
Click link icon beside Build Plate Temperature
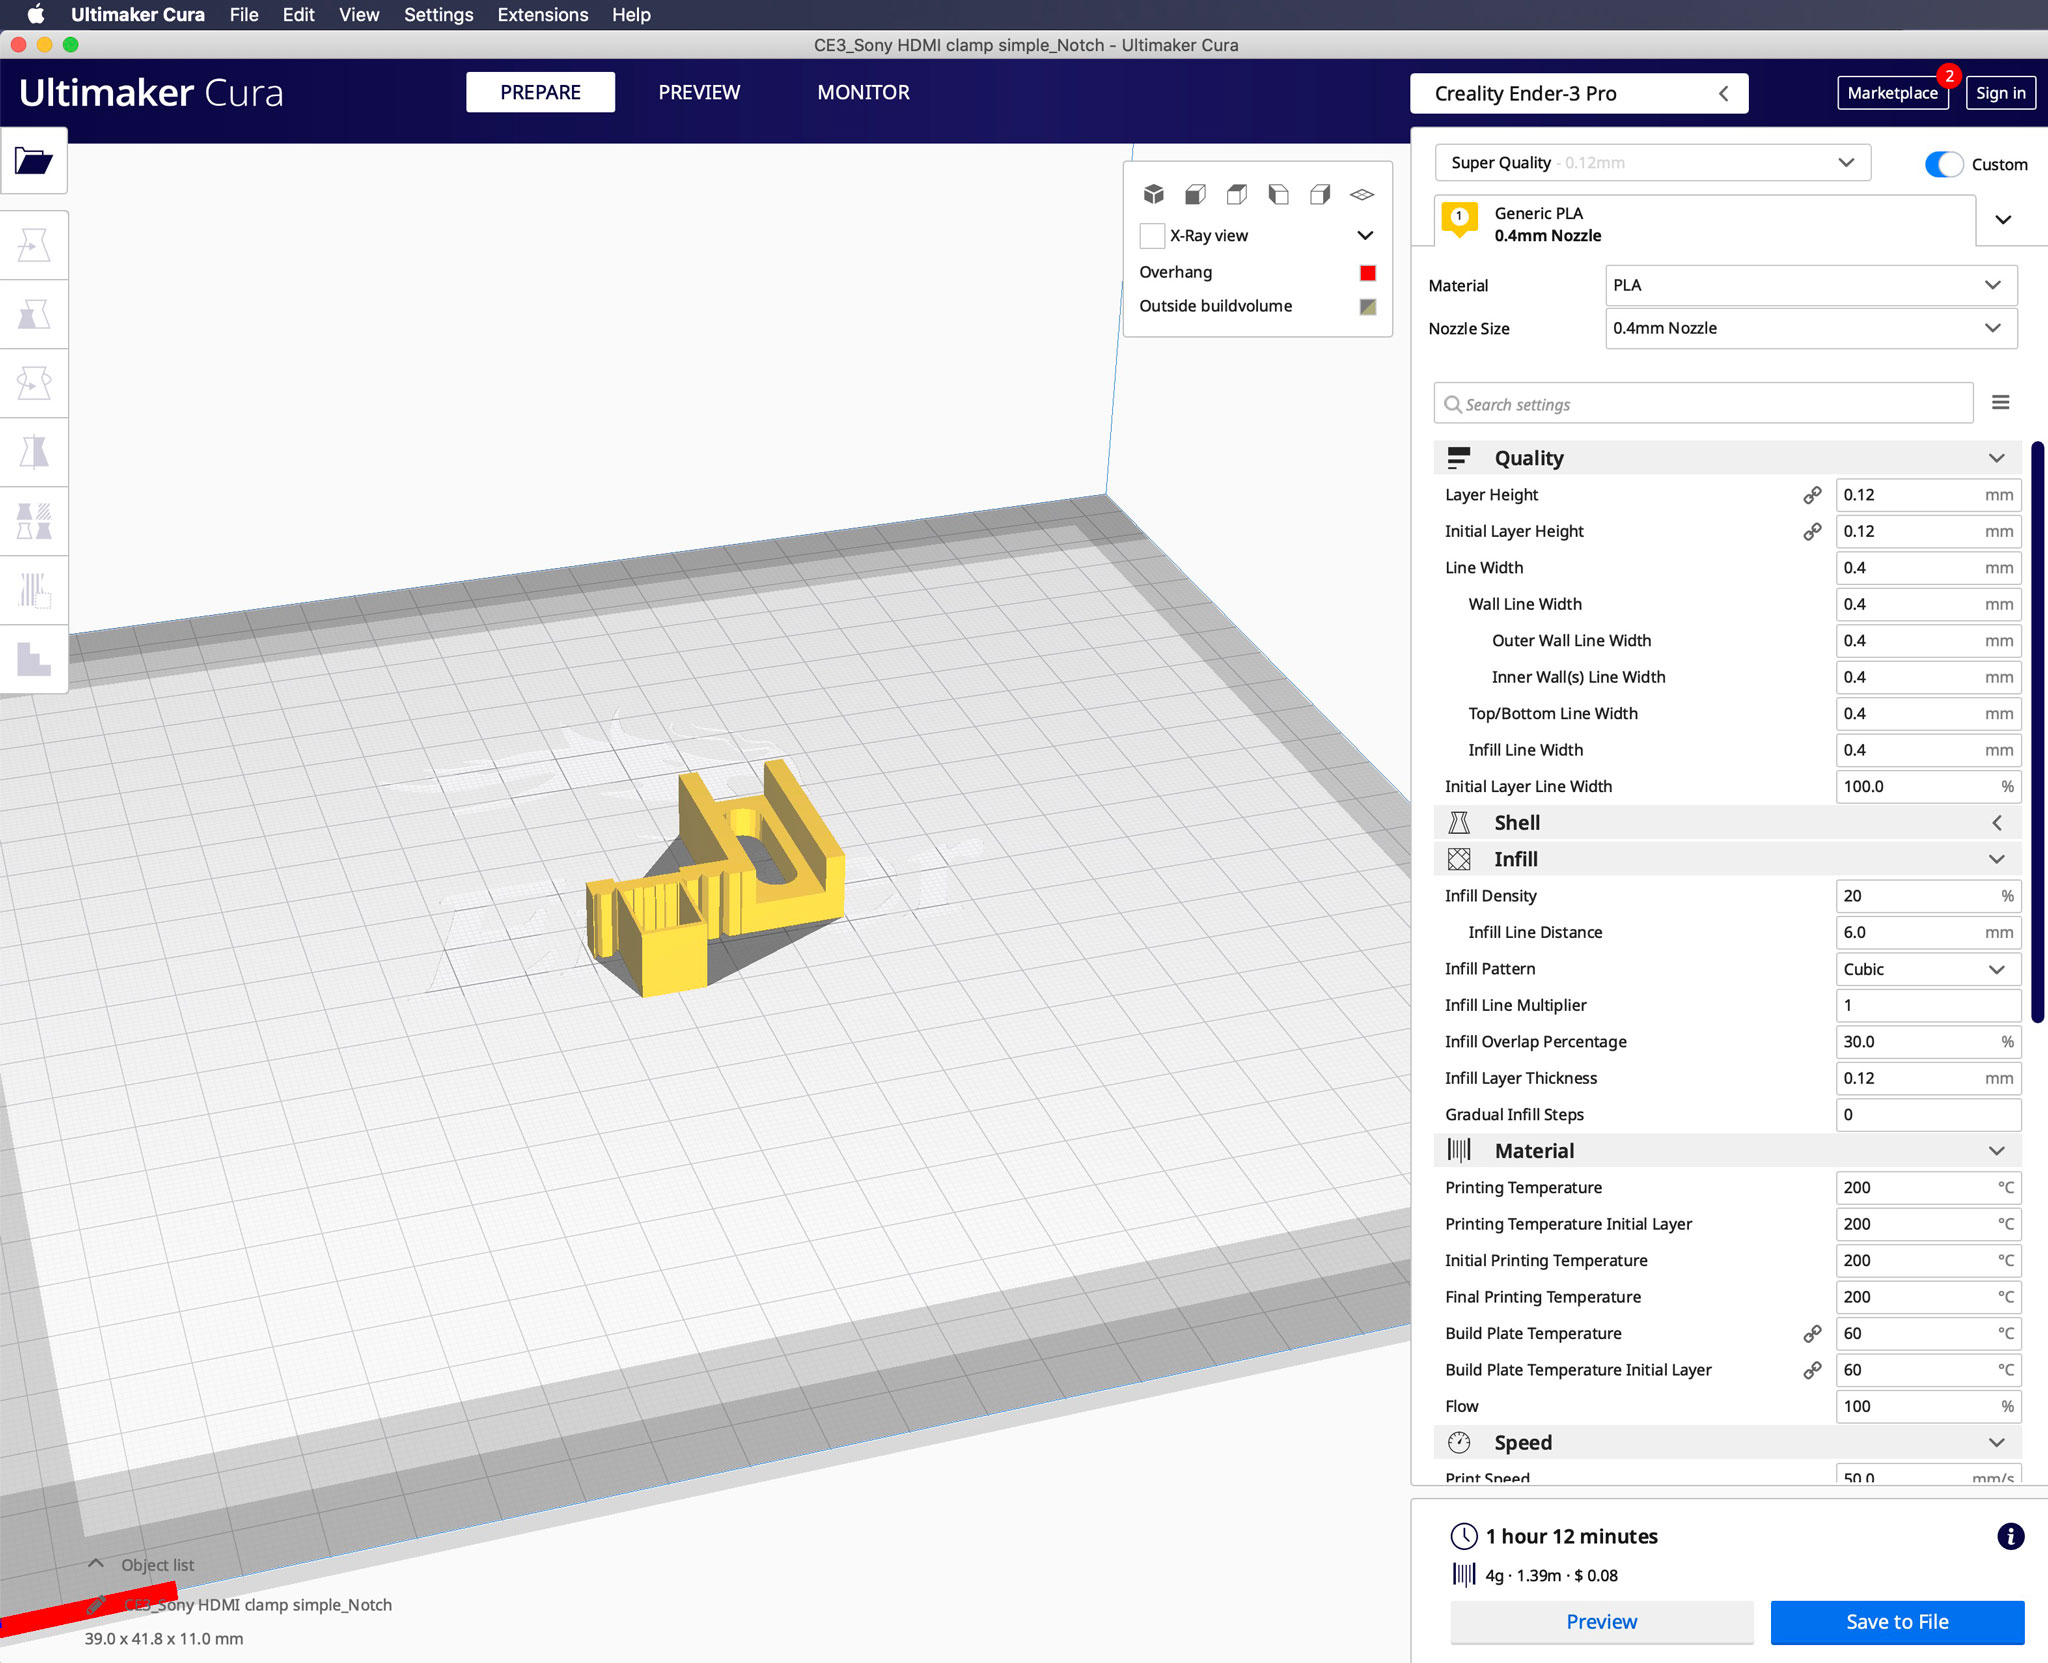(x=1812, y=1334)
